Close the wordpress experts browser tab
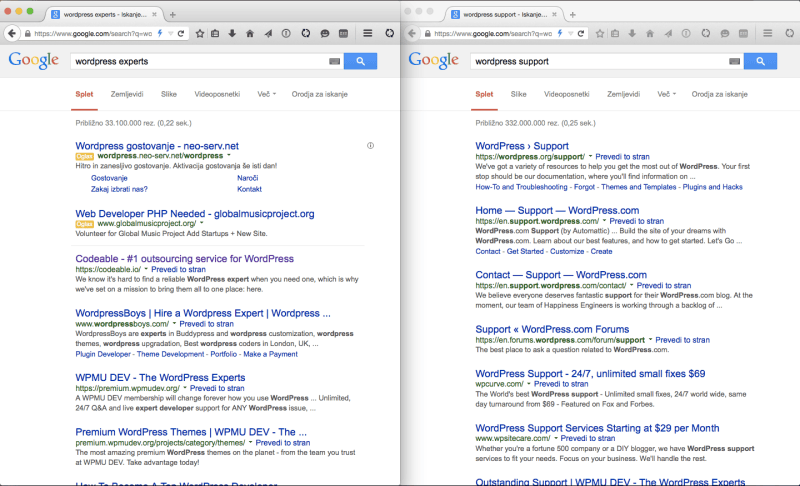The width and height of the screenshot is (800, 486). 154,15
